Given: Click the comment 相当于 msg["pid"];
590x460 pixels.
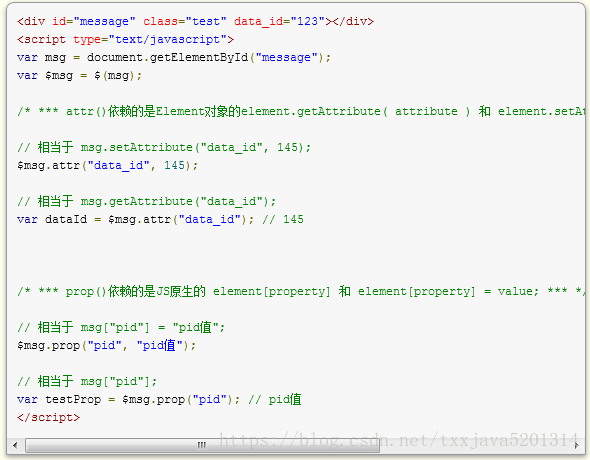Looking at the screenshot, I should [87, 382].
